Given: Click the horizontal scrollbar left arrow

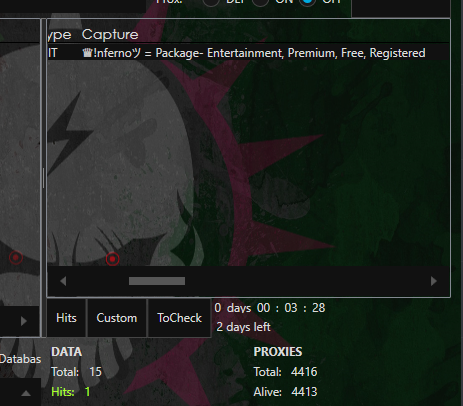Looking at the screenshot, I should [x=63, y=281].
